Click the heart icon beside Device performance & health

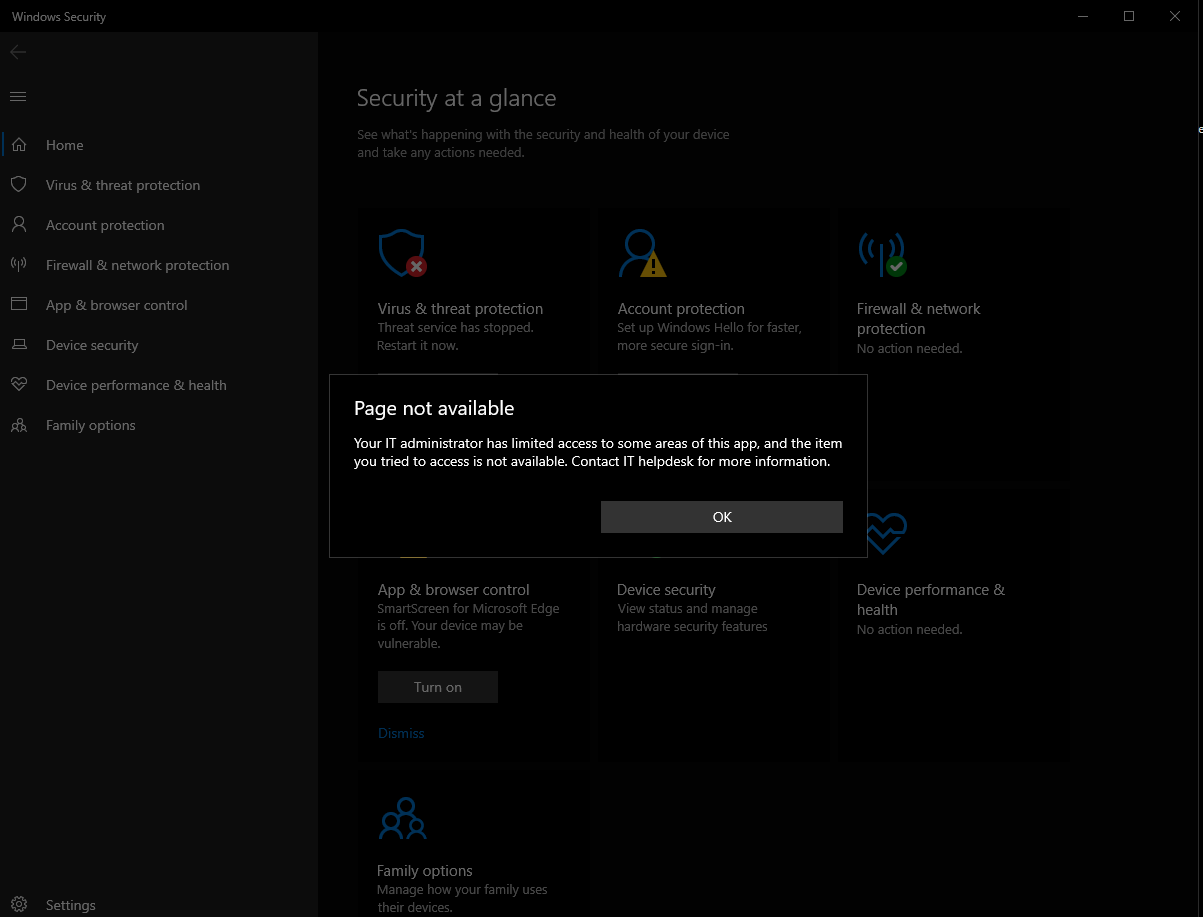click(18, 385)
